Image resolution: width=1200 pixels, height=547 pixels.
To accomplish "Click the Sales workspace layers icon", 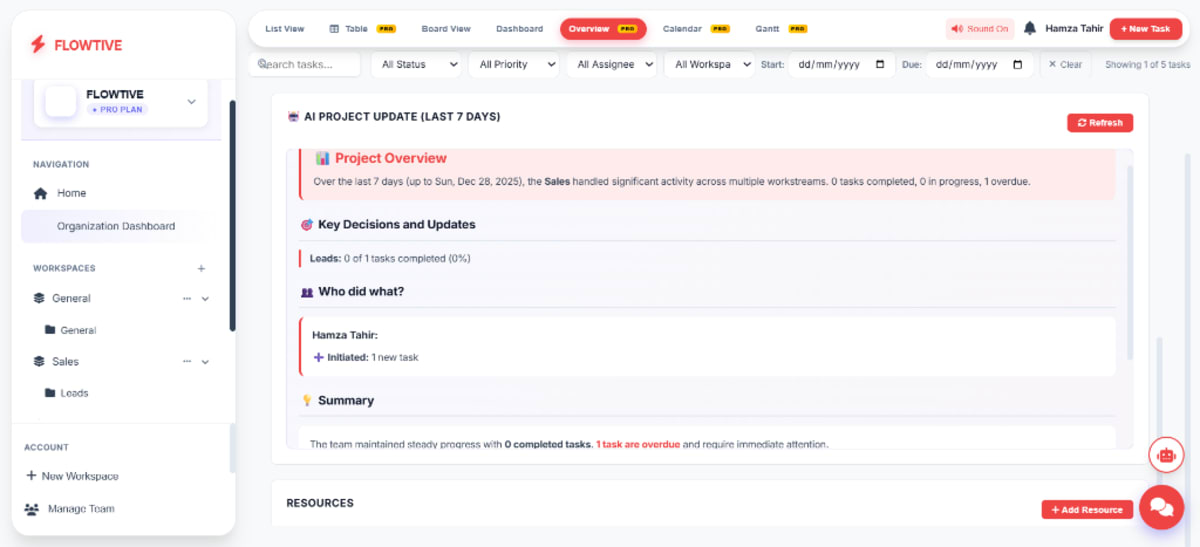I will 39,361.
